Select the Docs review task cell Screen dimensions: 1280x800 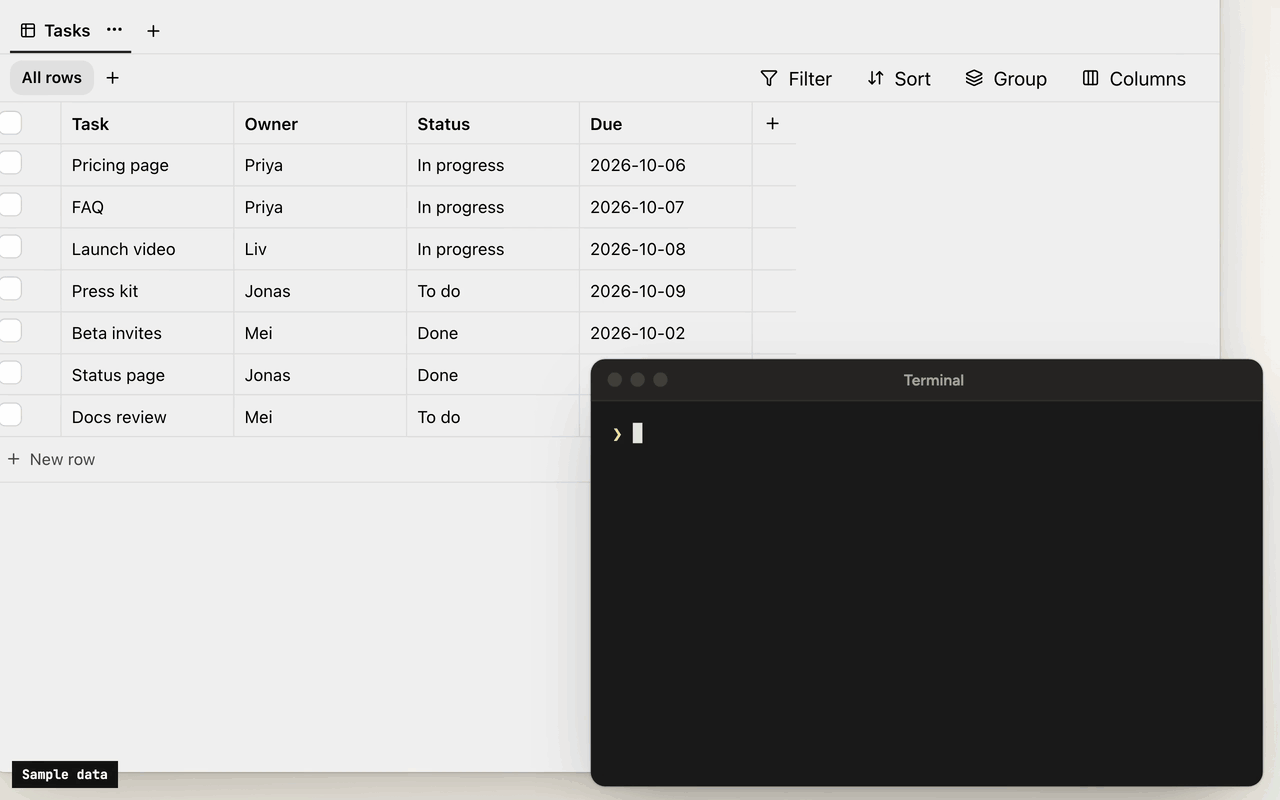(x=147, y=417)
